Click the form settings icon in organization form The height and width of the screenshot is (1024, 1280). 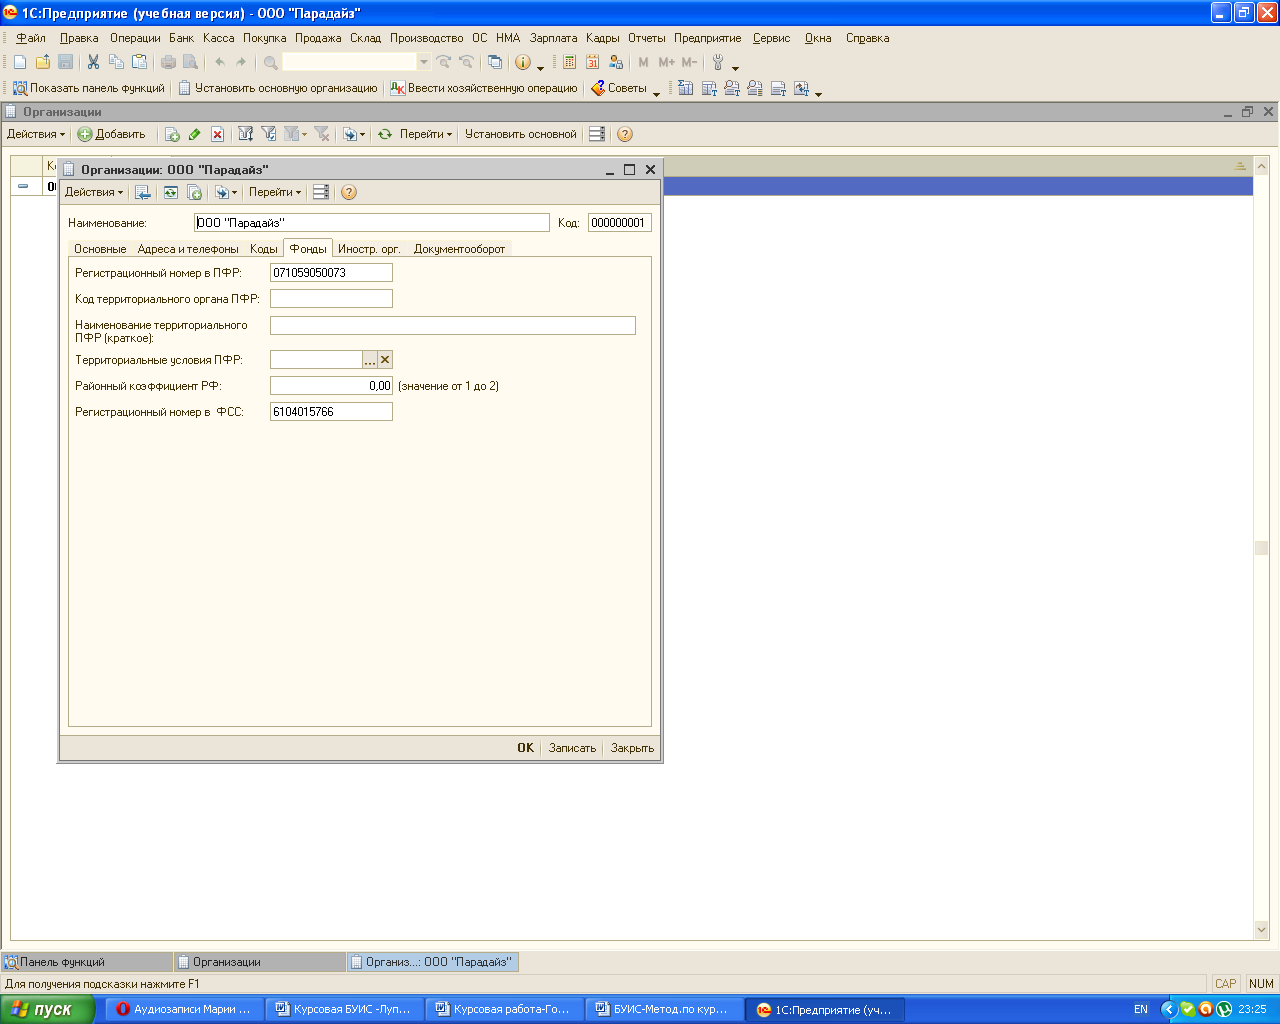[x=321, y=192]
